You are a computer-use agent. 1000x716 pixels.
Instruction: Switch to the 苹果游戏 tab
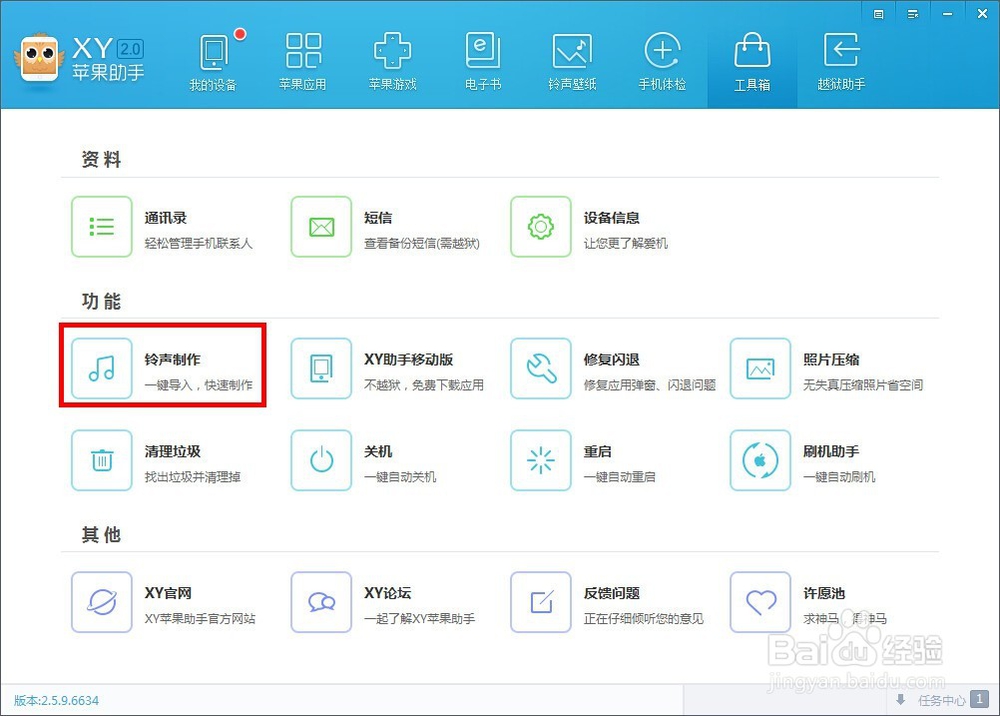point(392,62)
